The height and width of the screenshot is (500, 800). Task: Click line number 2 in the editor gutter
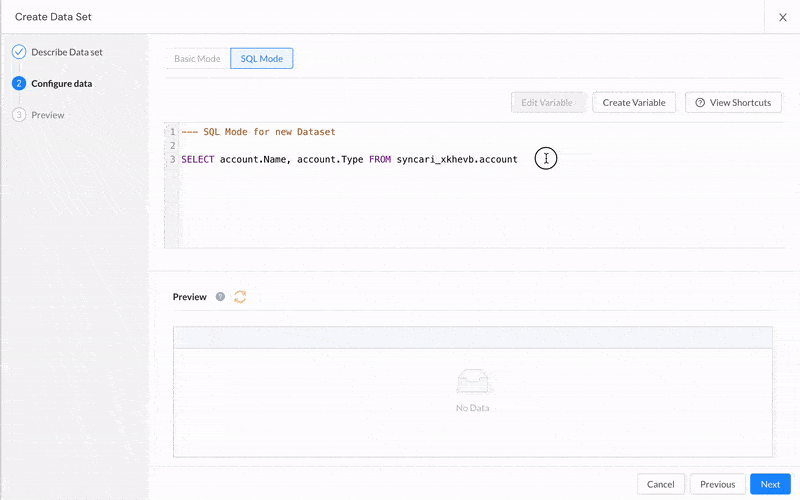pyautogui.click(x=173, y=145)
